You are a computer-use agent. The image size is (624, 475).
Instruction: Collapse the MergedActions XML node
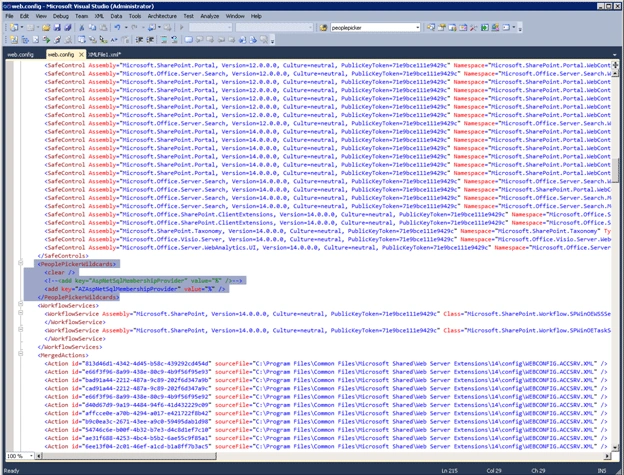[20, 354]
